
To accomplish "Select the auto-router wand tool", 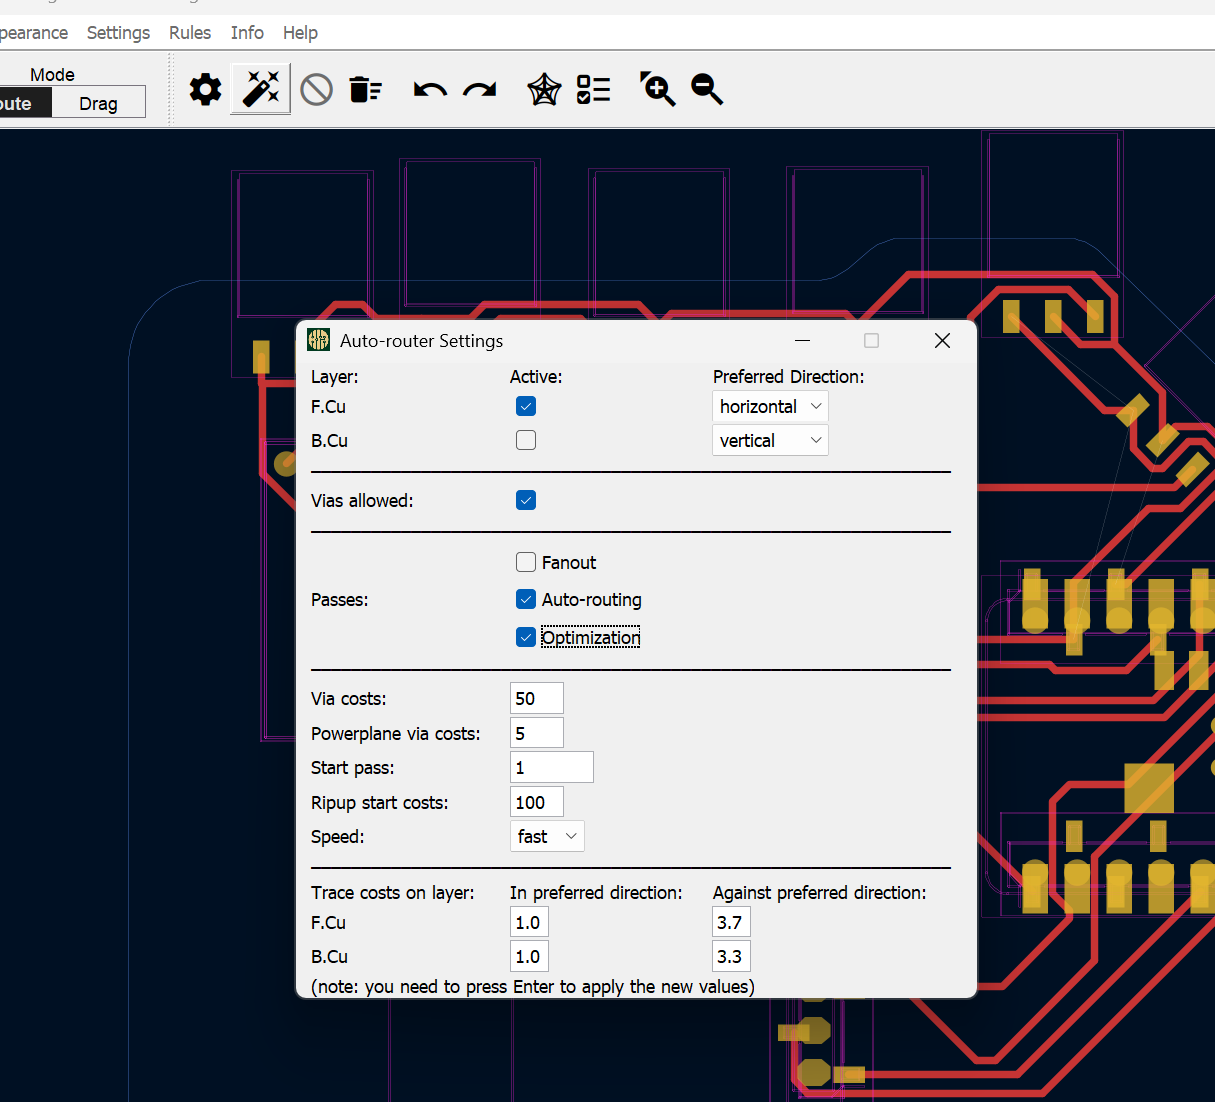I will coord(259,89).
